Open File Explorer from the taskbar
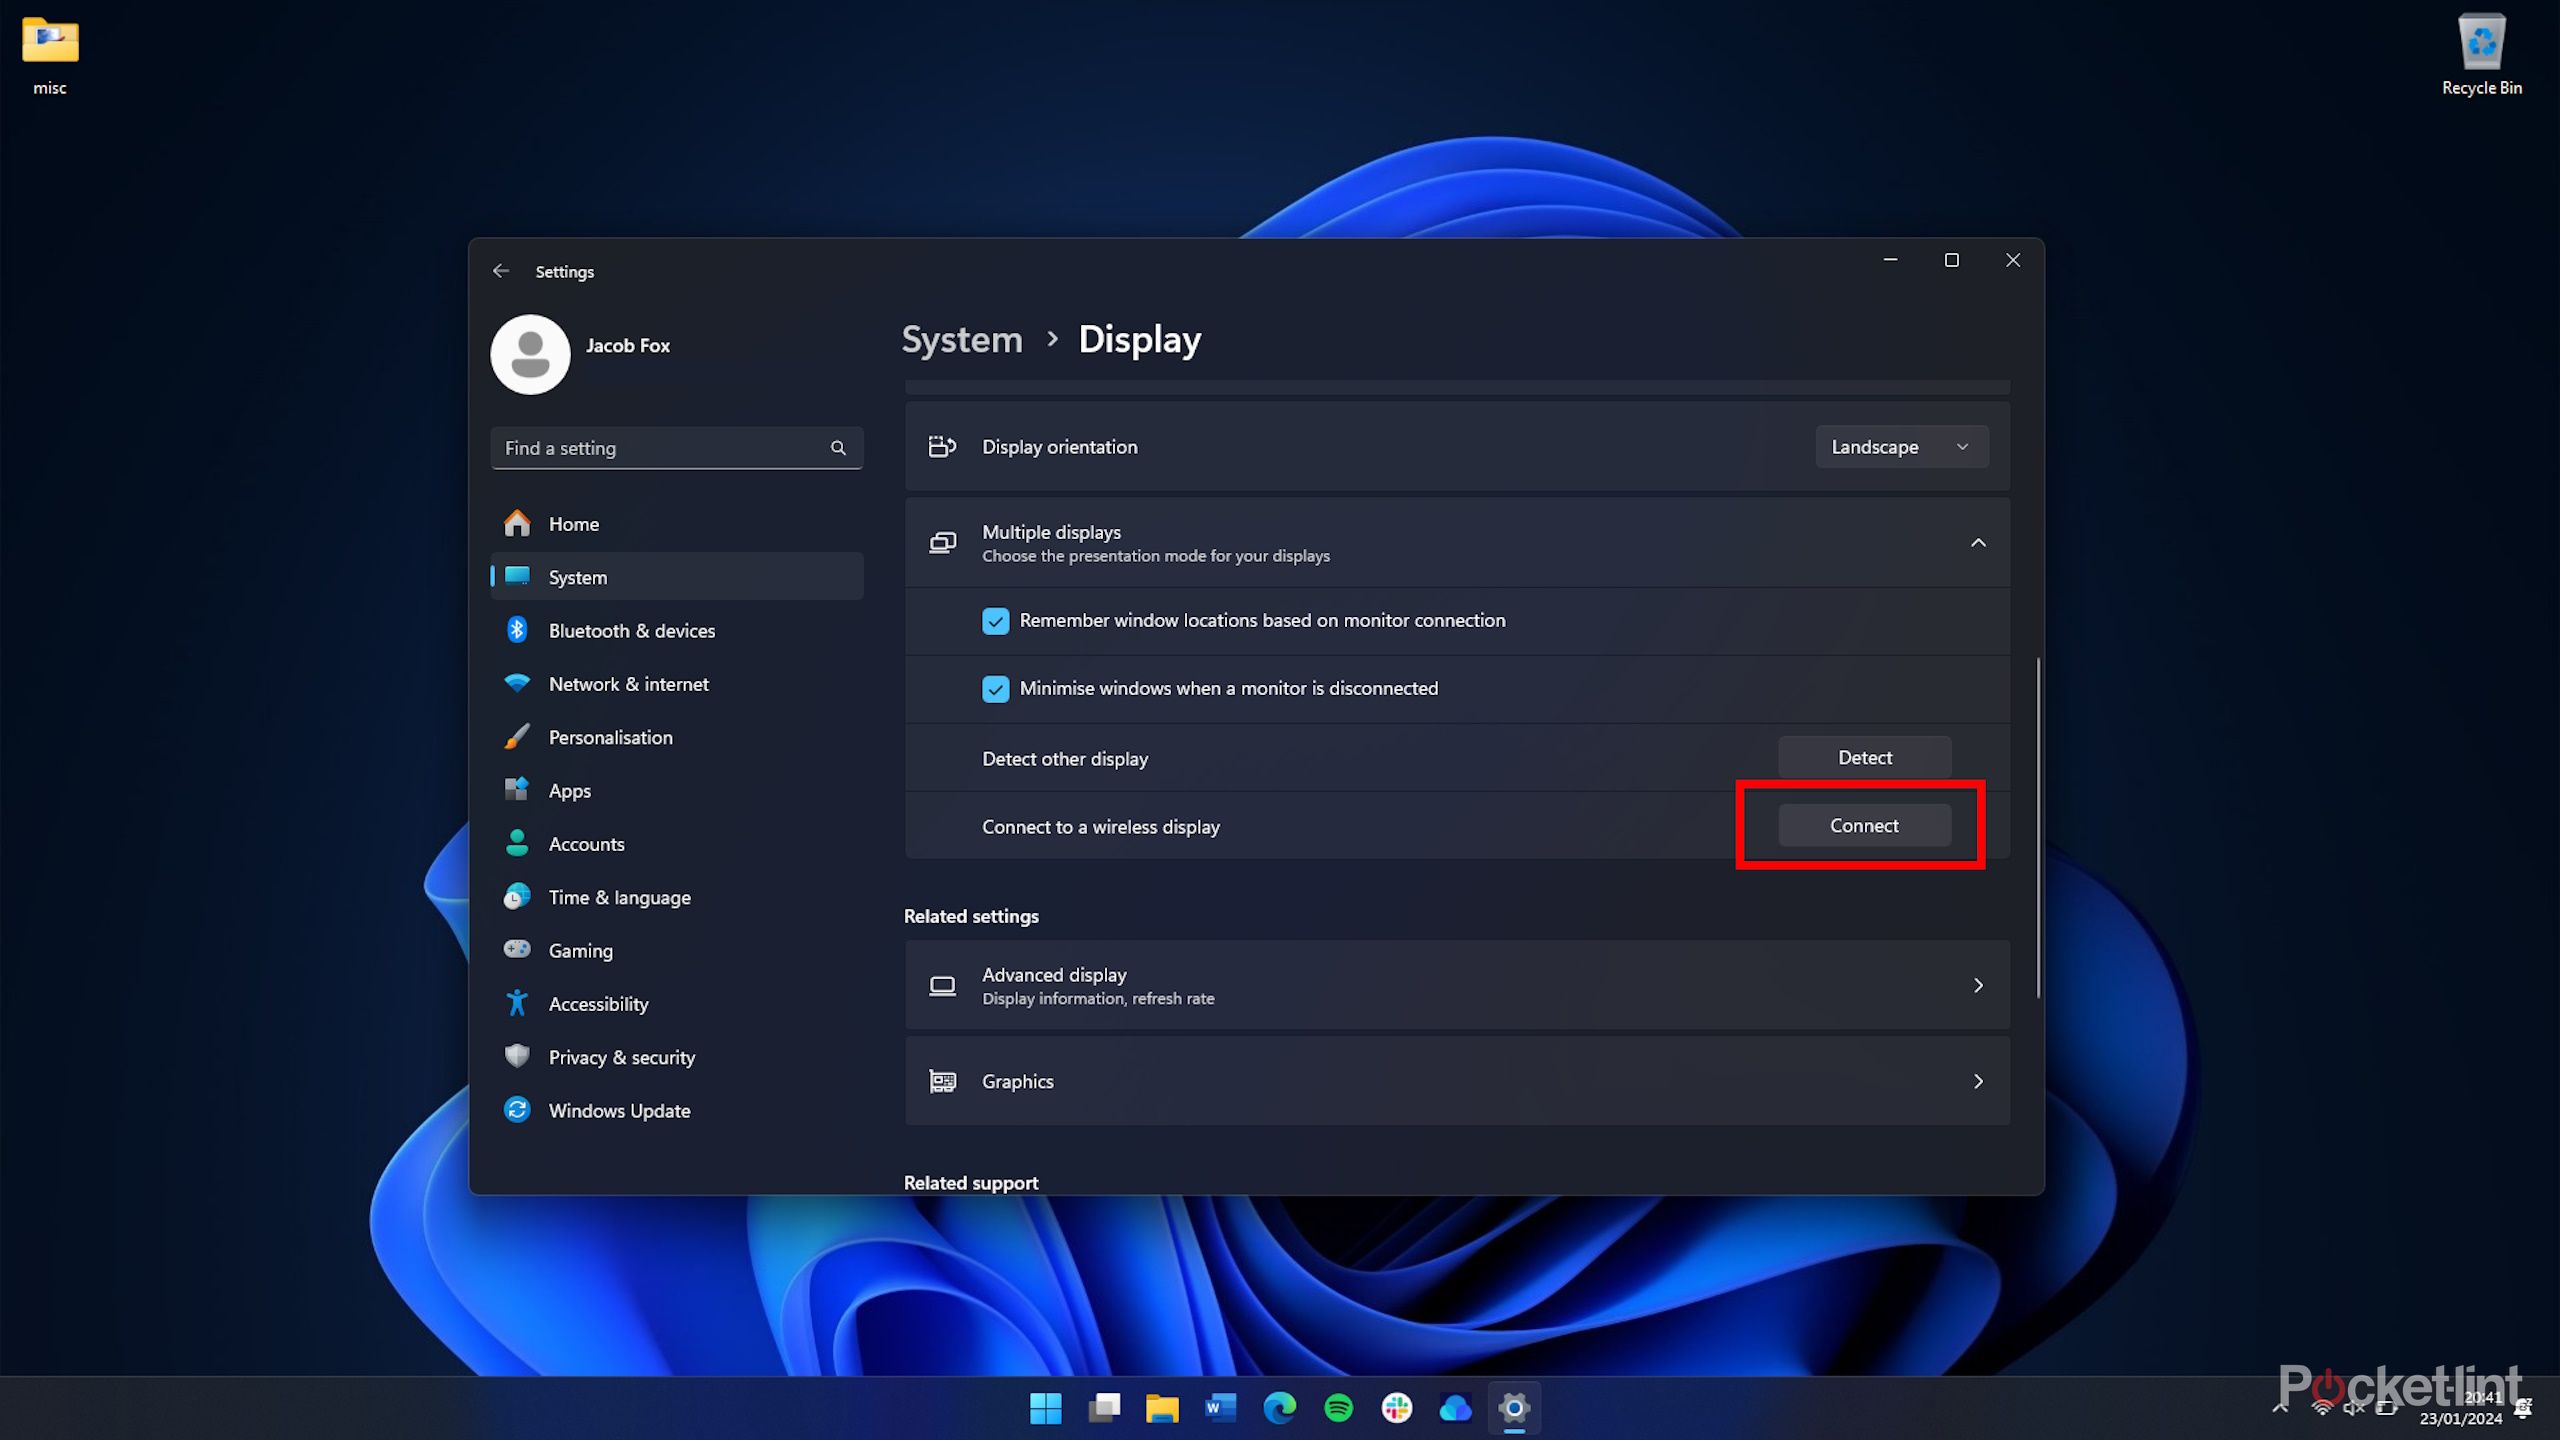Viewport: 2560px width, 1440px height. point(1162,1408)
